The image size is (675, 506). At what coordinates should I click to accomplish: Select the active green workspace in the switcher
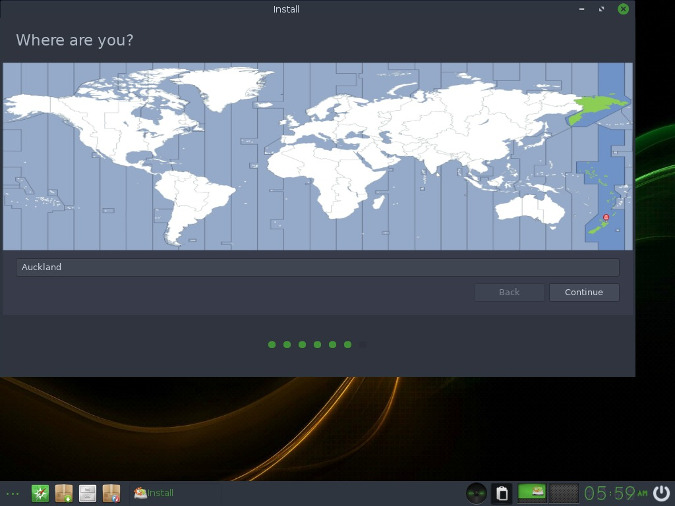point(532,493)
